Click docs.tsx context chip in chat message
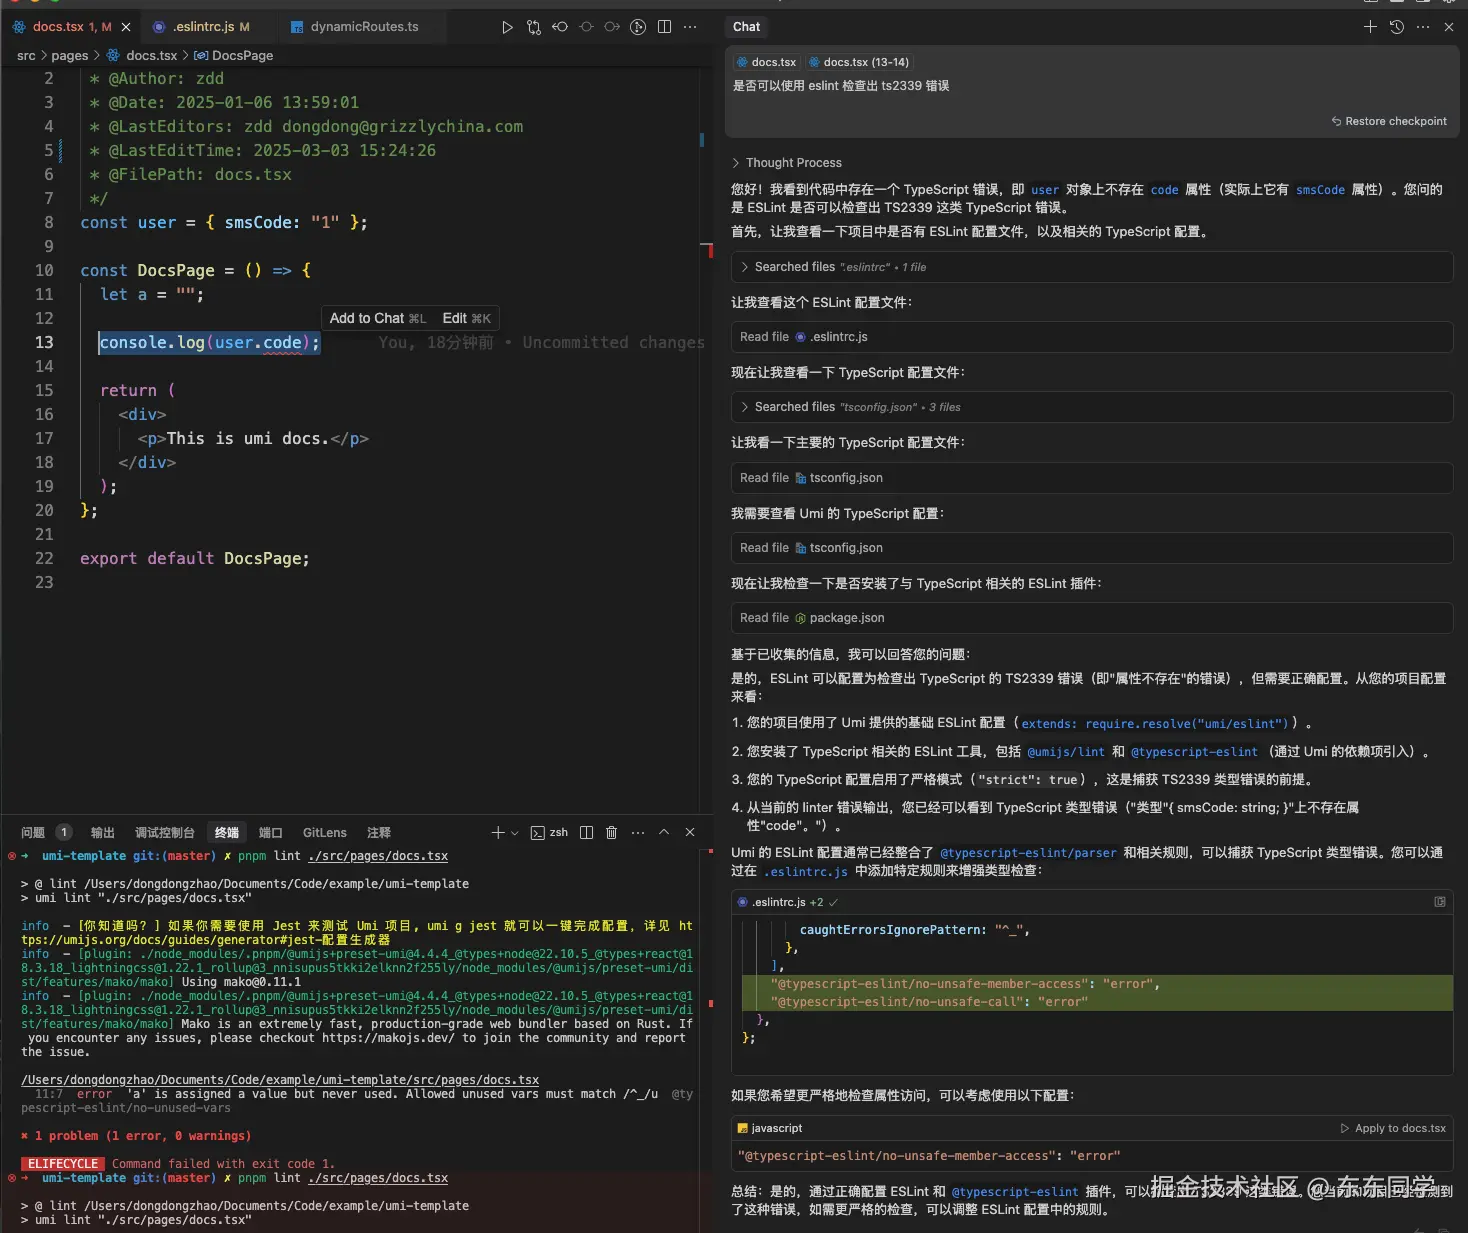 766,62
